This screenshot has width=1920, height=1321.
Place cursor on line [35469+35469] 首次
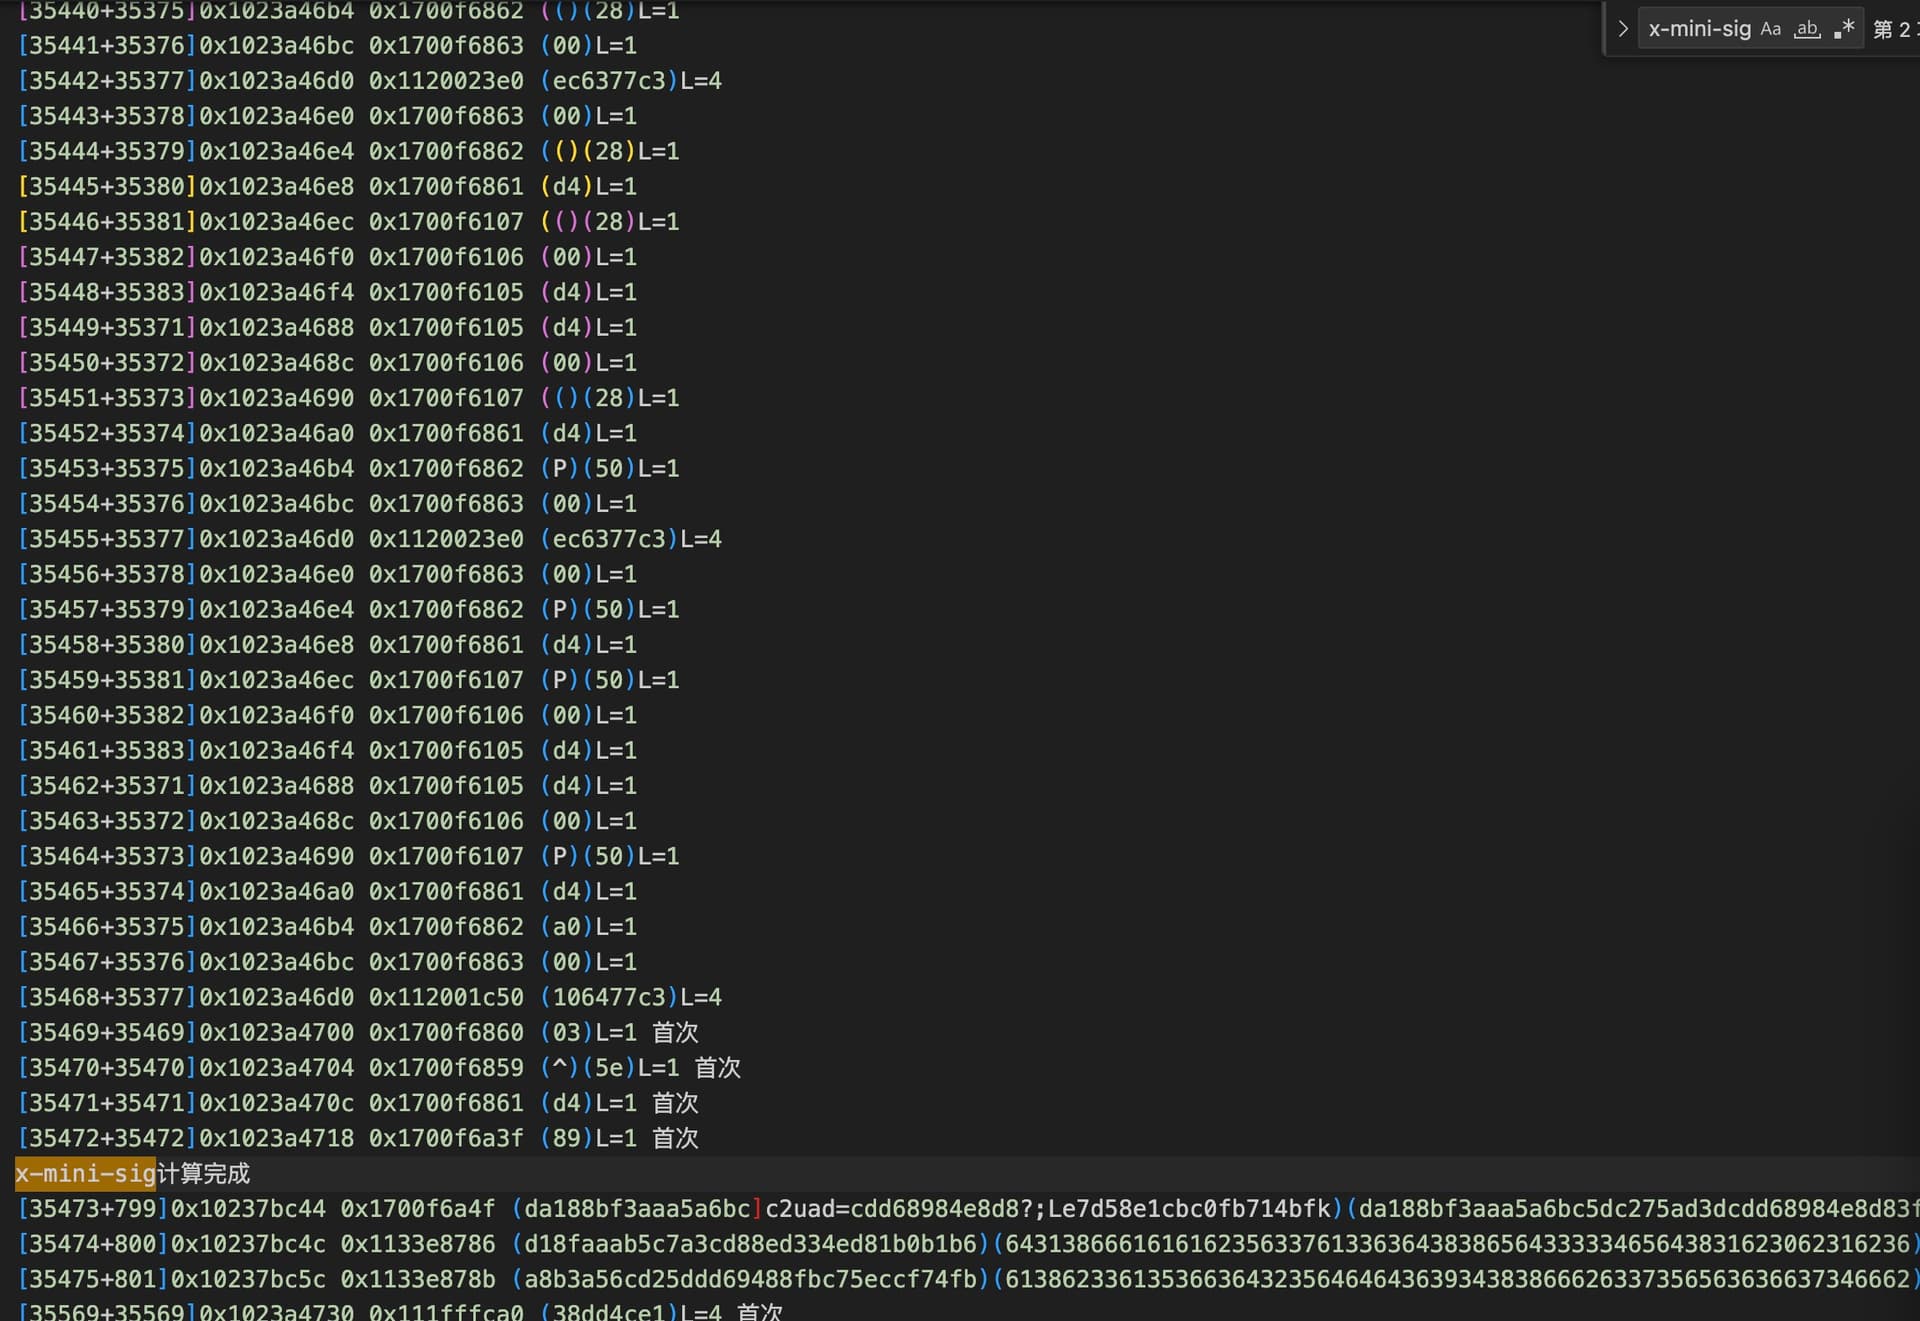(x=675, y=1032)
